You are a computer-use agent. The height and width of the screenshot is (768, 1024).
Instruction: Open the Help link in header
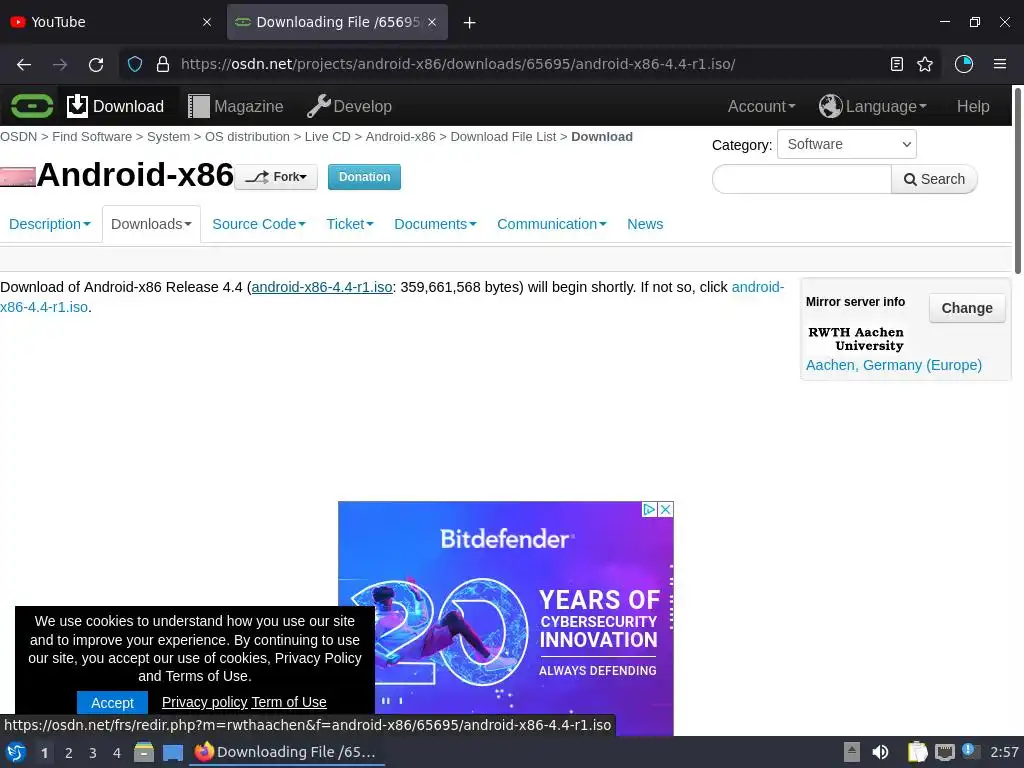pos(973,106)
